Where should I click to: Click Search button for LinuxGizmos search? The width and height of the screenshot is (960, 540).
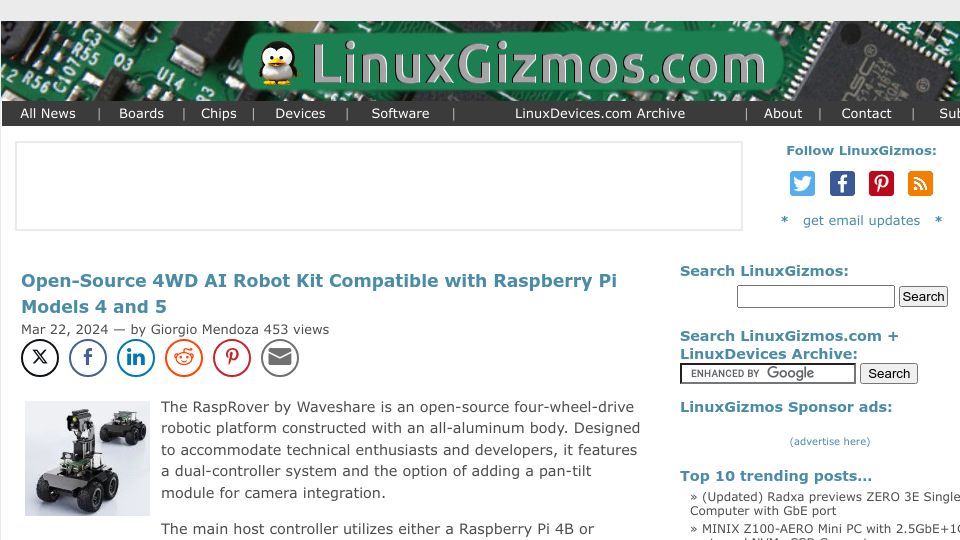pos(923,296)
